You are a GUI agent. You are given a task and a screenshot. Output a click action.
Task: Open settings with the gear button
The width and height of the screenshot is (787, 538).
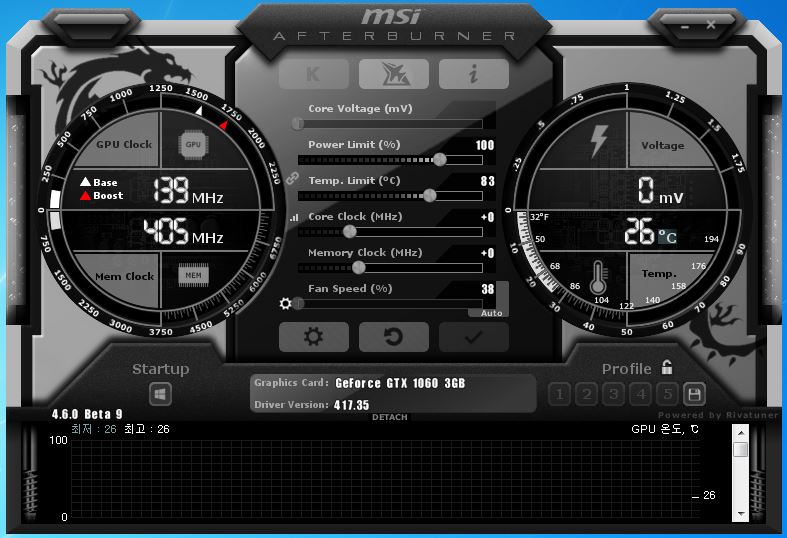point(314,337)
